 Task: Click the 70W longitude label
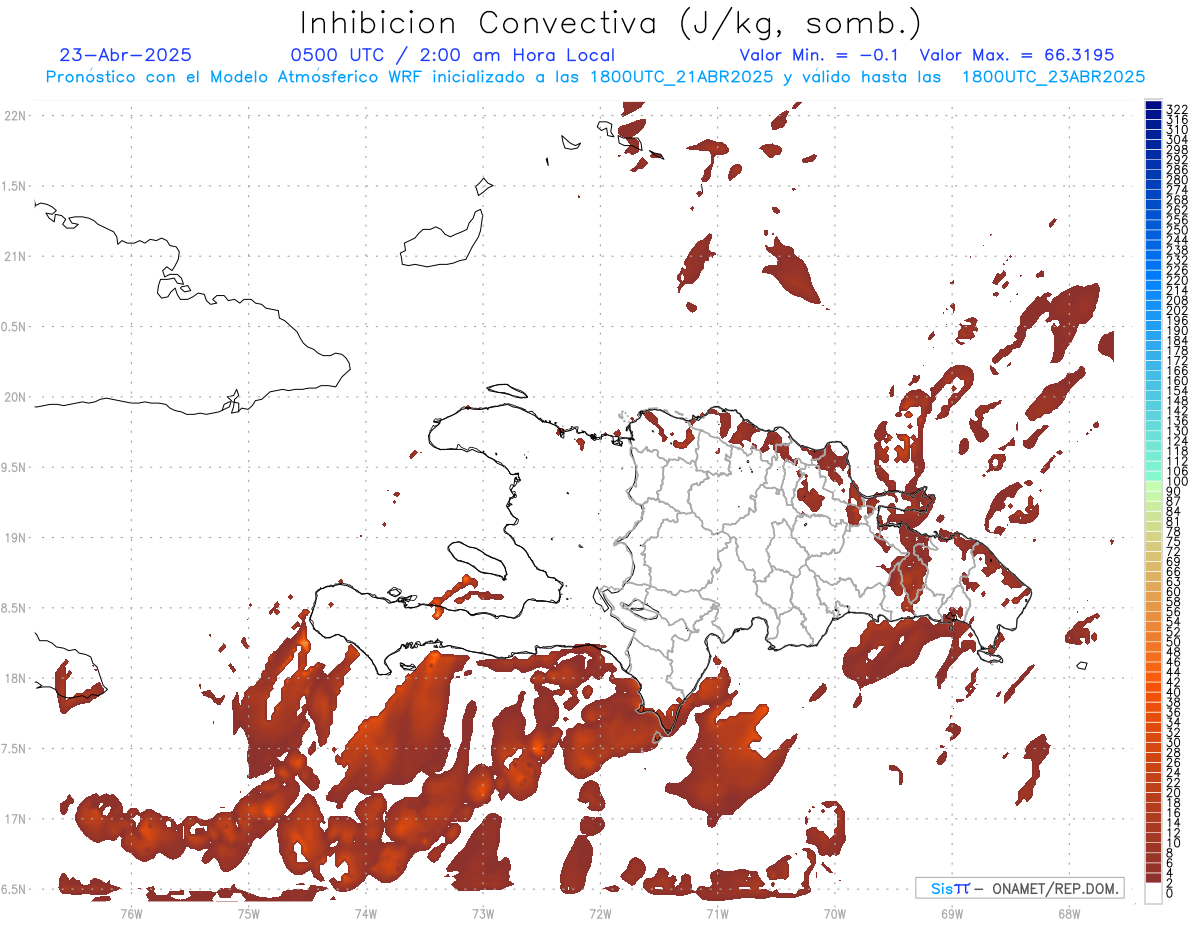(835, 913)
